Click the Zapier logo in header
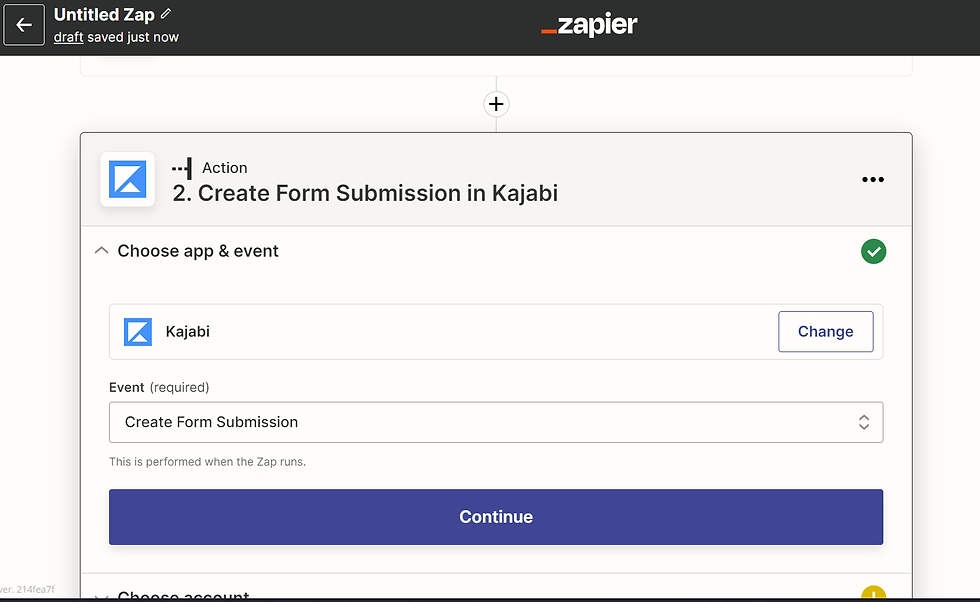 589,25
